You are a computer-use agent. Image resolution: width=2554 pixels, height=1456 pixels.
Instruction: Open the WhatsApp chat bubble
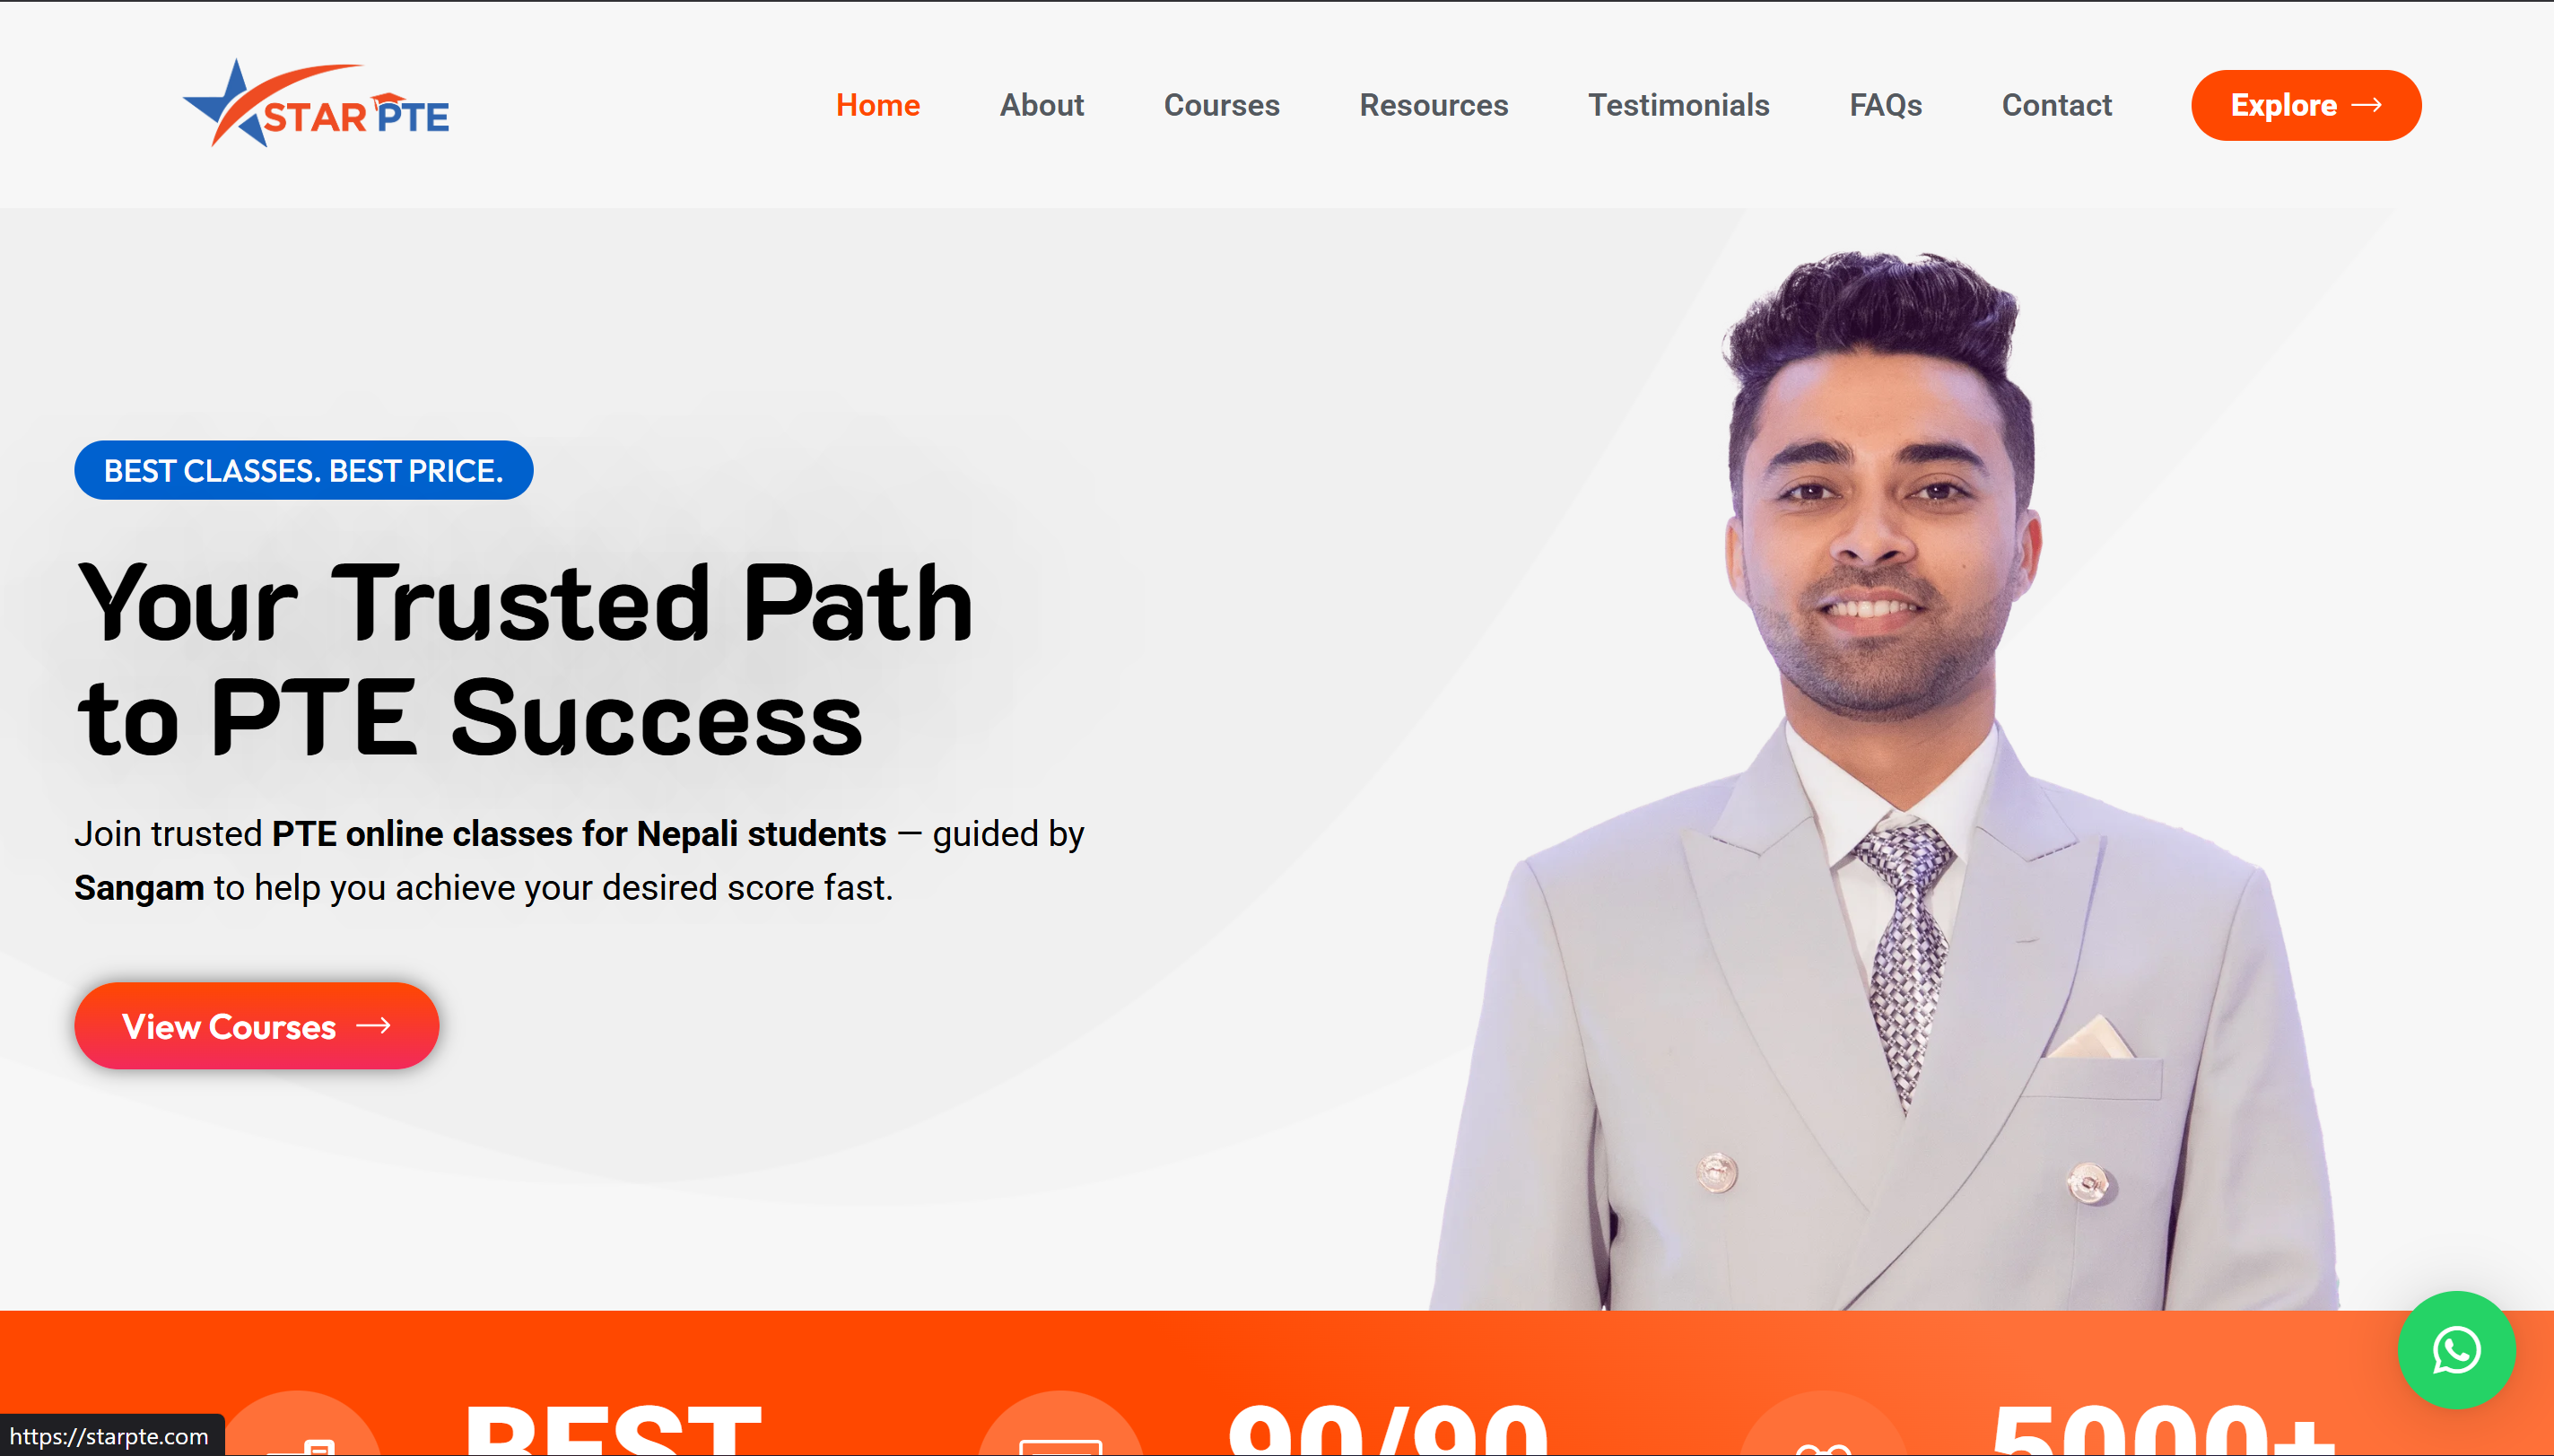coord(2456,1350)
